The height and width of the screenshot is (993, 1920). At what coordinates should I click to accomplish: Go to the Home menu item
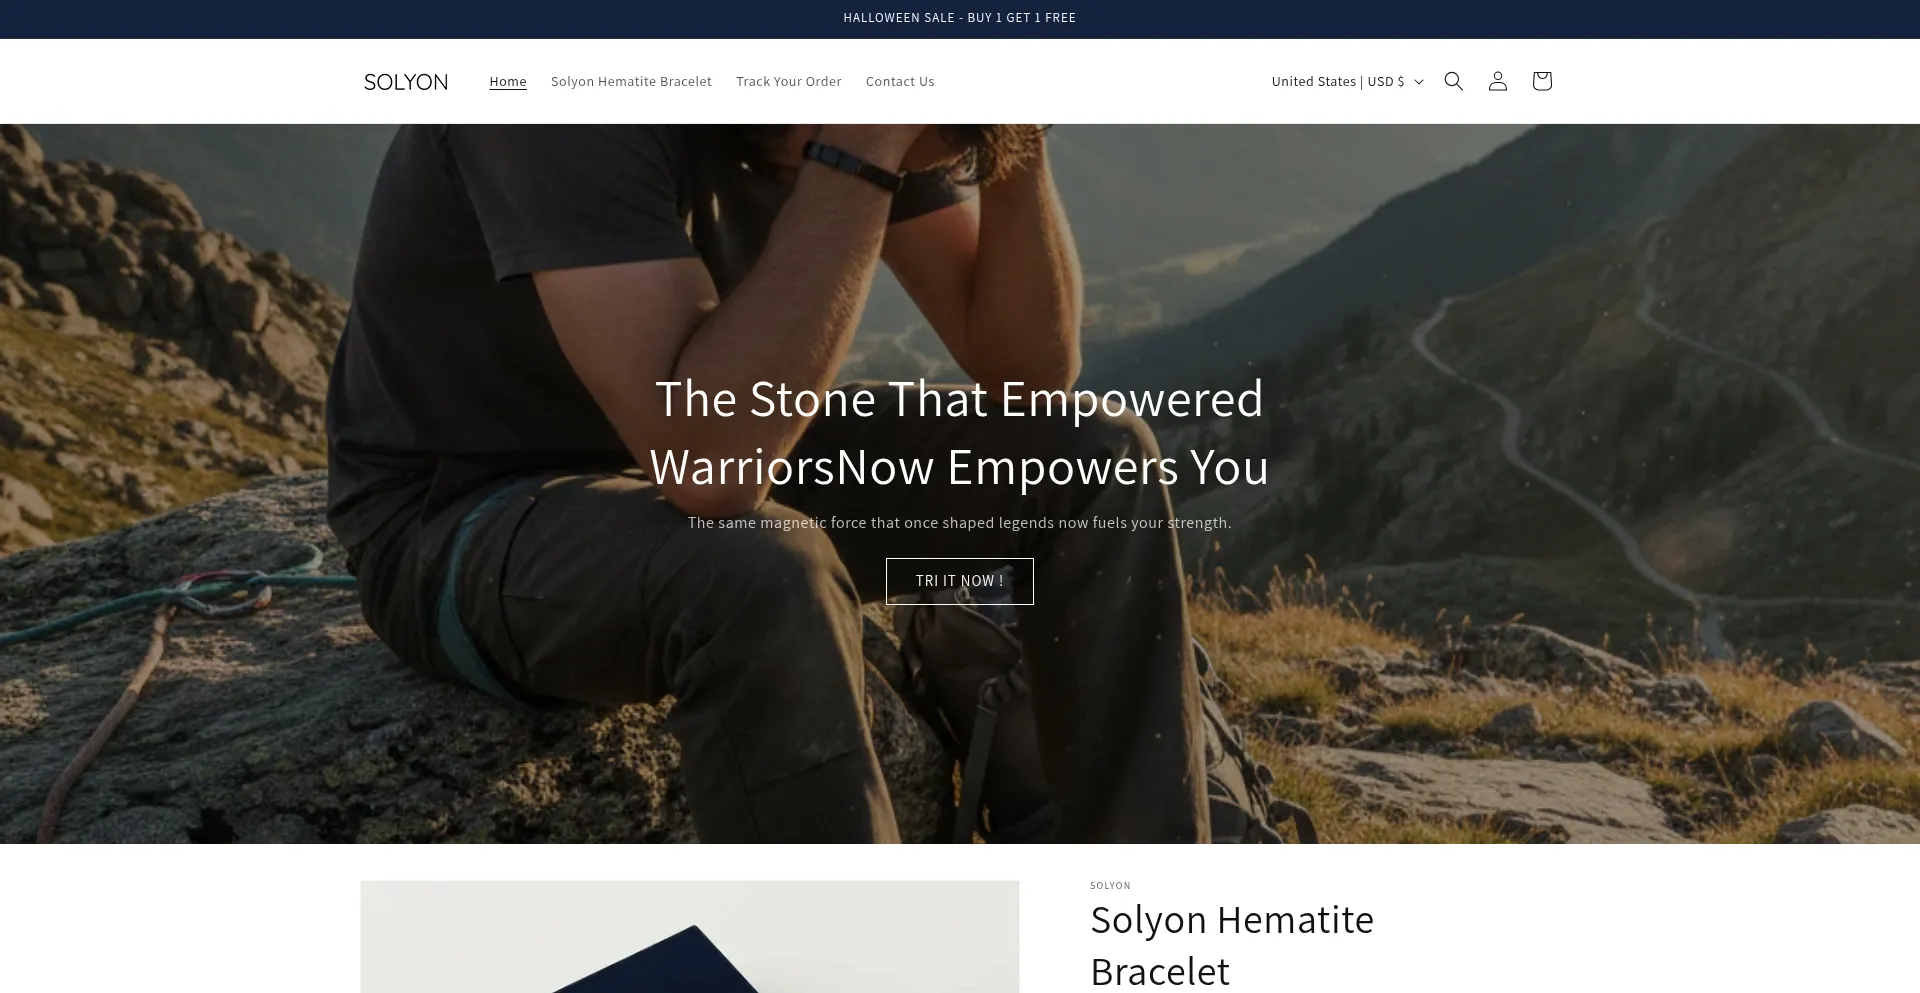tap(508, 81)
